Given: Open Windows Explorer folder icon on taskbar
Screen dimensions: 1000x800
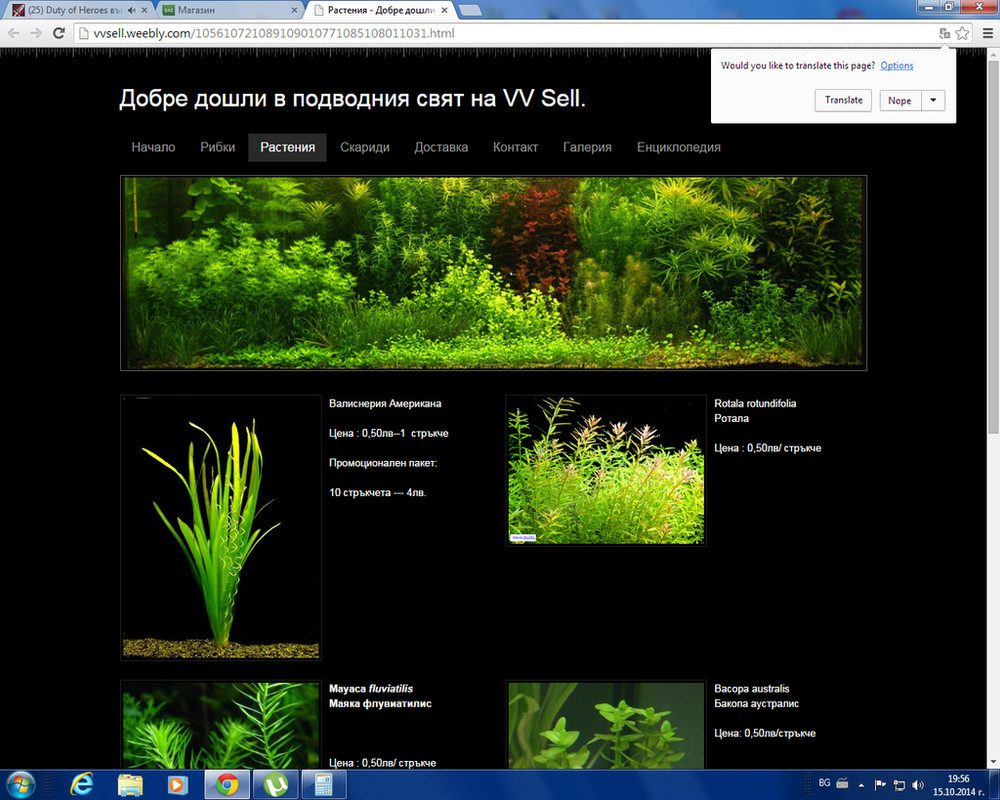Looking at the screenshot, I should (x=130, y=784).
